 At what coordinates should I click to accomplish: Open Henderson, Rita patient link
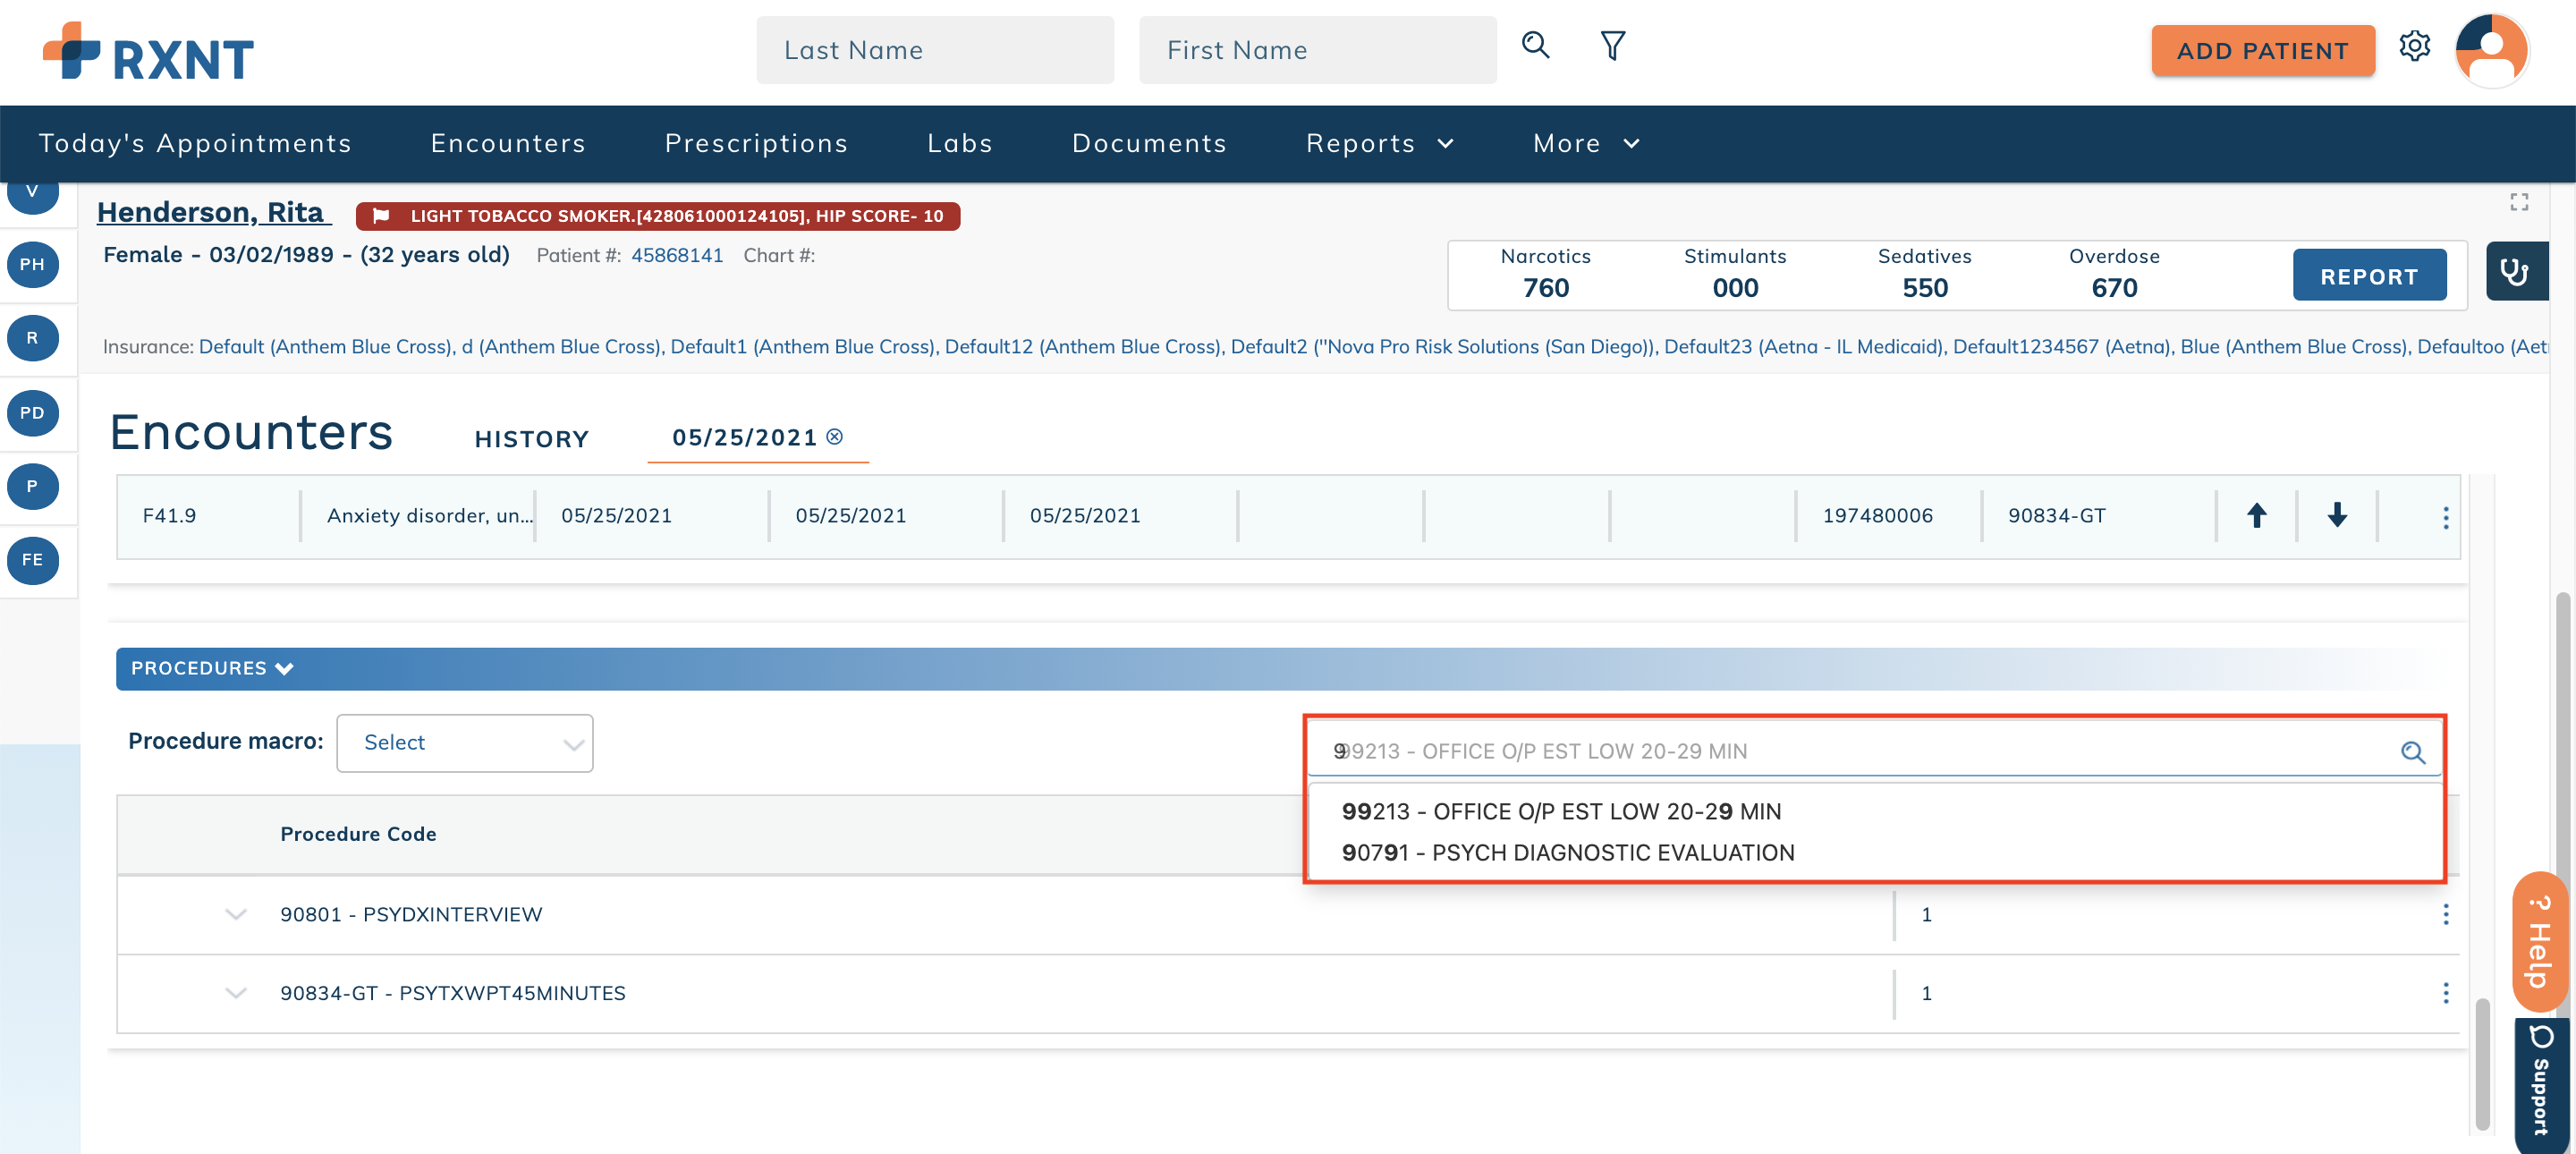pos(214,213)
